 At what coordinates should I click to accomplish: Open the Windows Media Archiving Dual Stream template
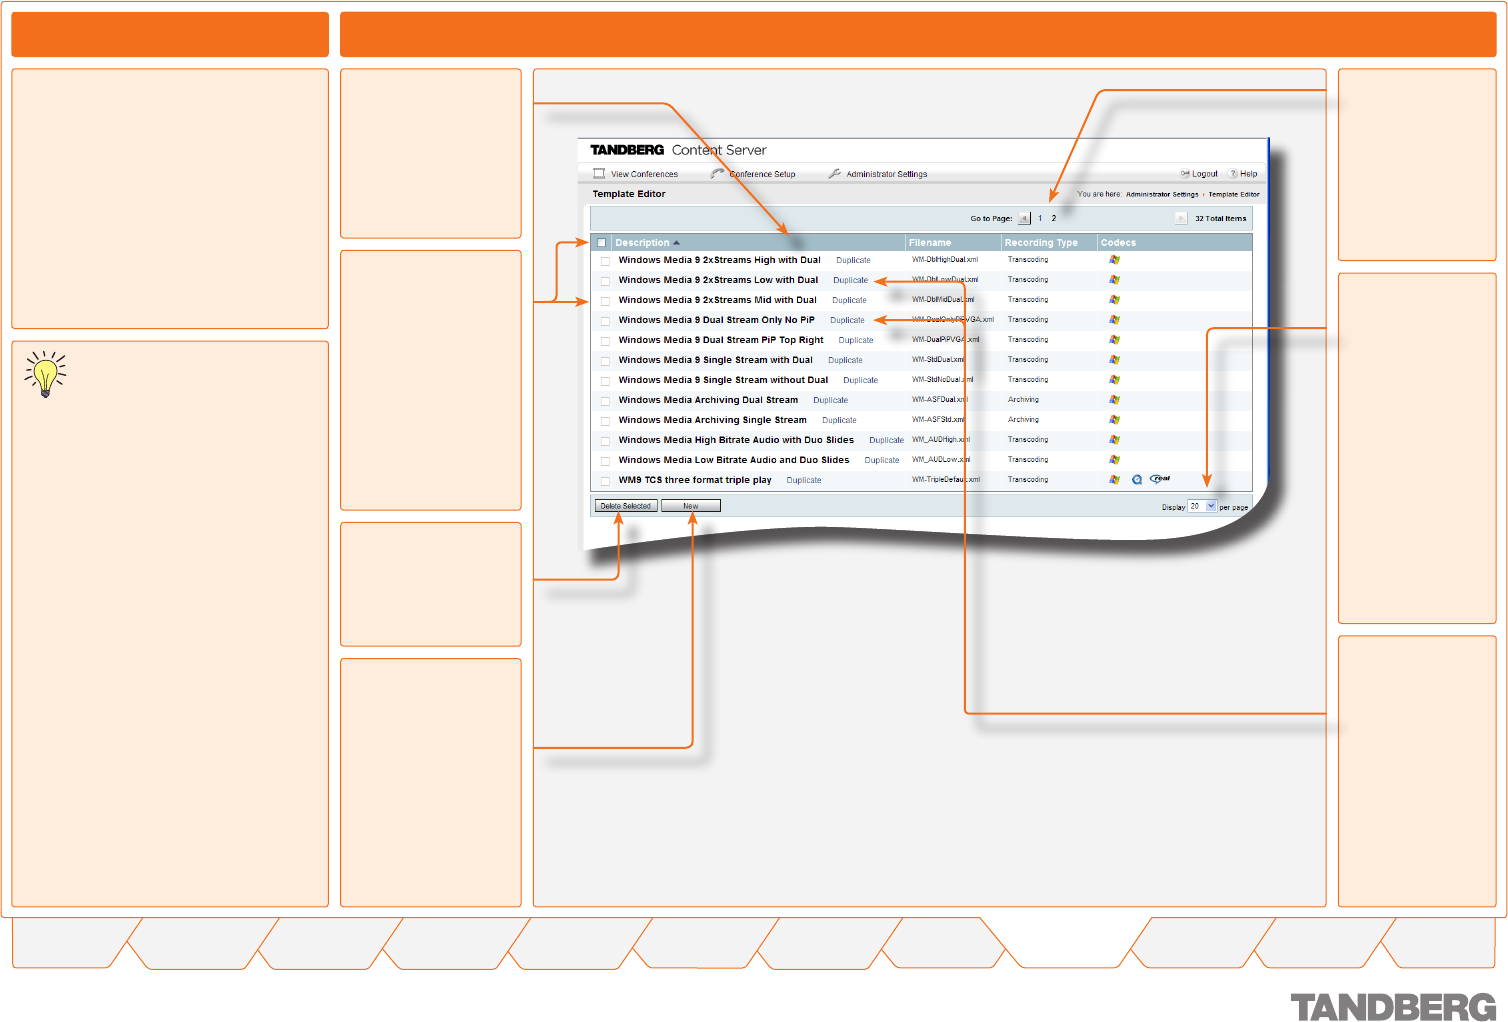(x=708, y=400)
